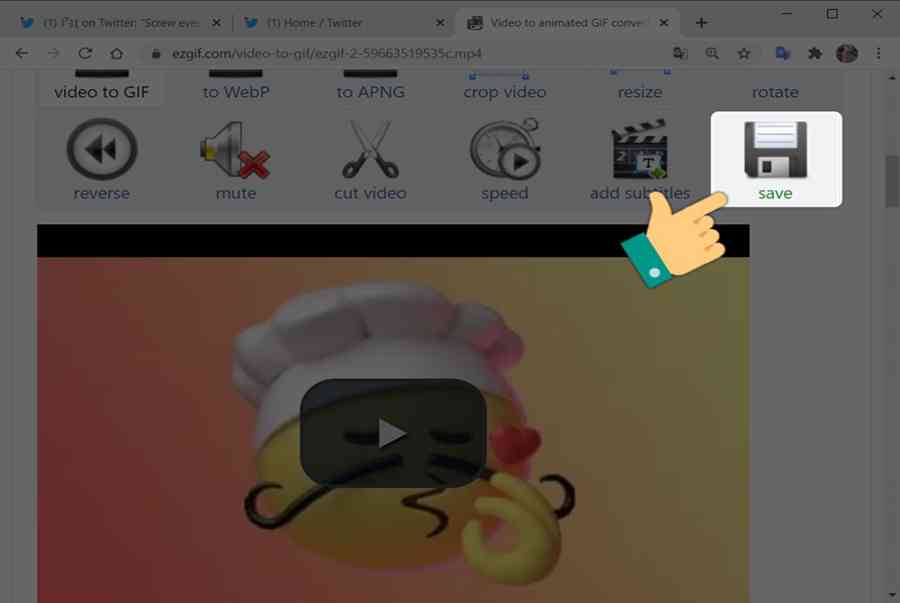Image resolution: width=900 pixels, height=603 pixels.
Task: Translate this page icon
Action: pyautogui.click(x=680, y=53)
